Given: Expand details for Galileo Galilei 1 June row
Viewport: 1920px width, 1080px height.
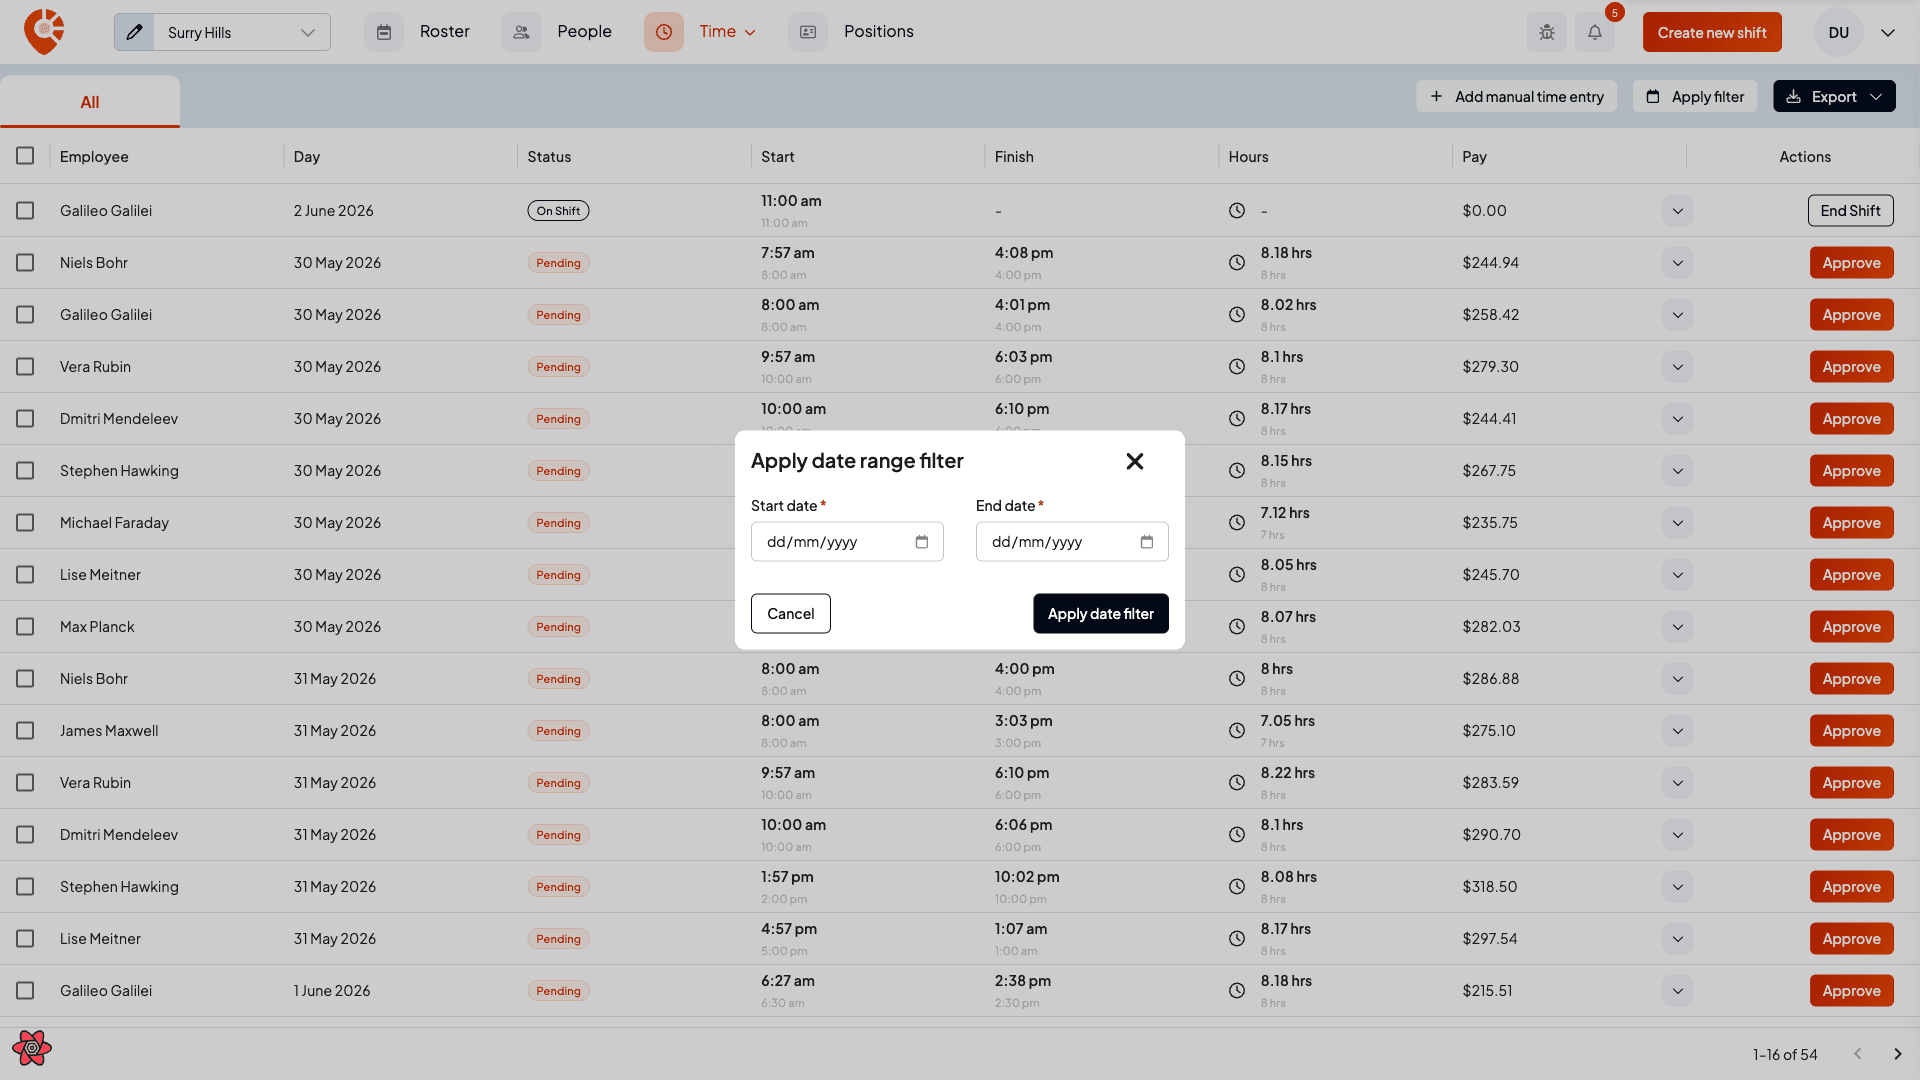Looking at the screenshot, I should [x=1677, y=991].
